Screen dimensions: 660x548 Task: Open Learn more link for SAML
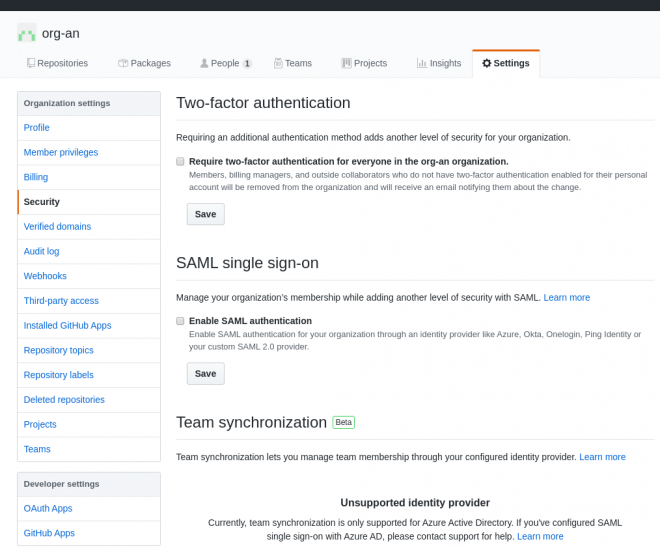pyautogui.click(x=567, y=298)
